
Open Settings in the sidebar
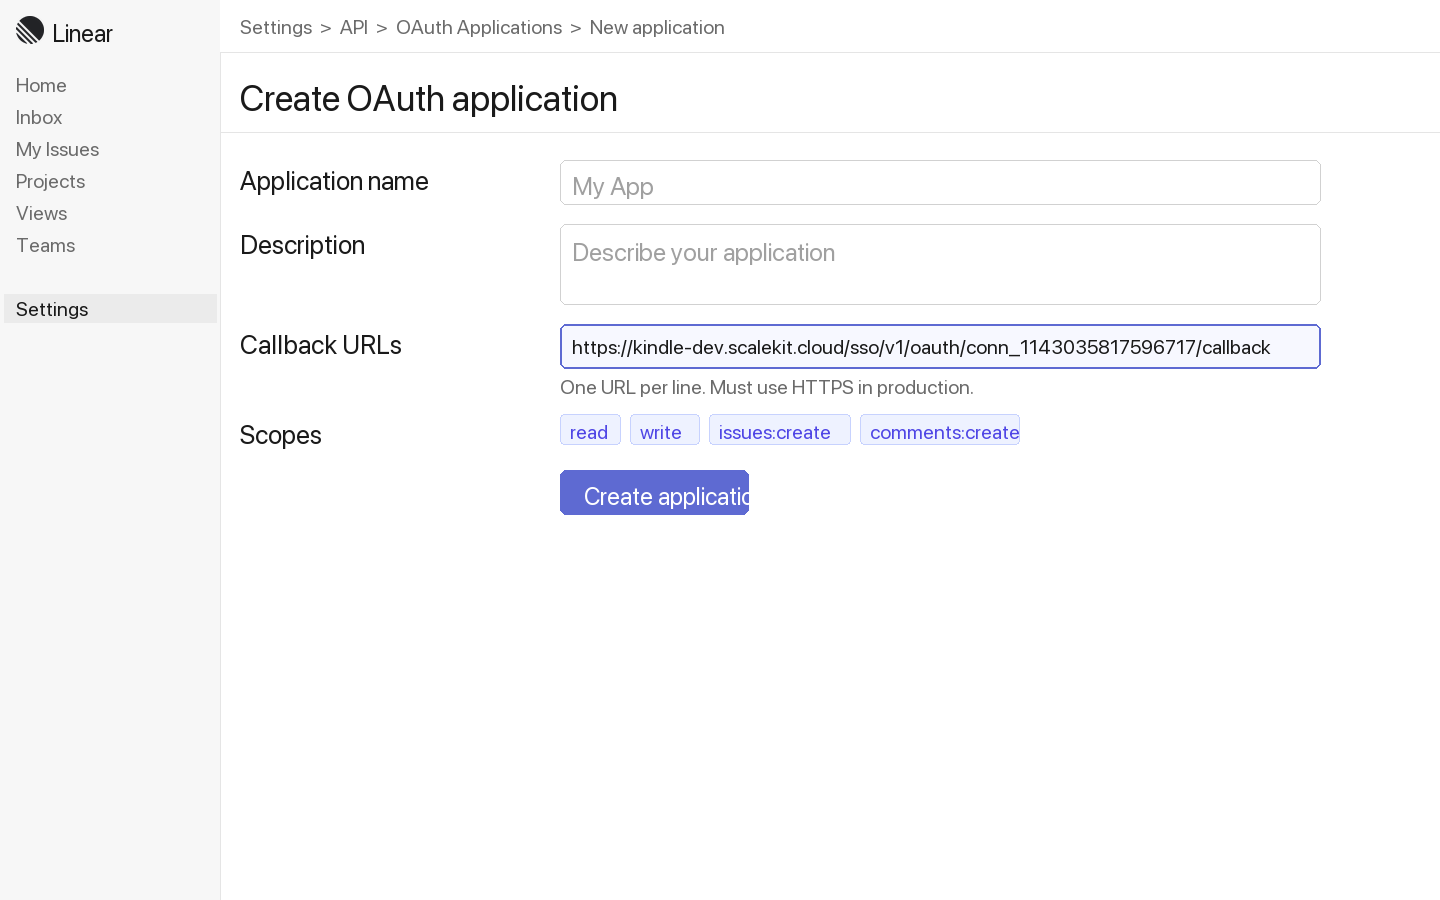pos(51,309)
